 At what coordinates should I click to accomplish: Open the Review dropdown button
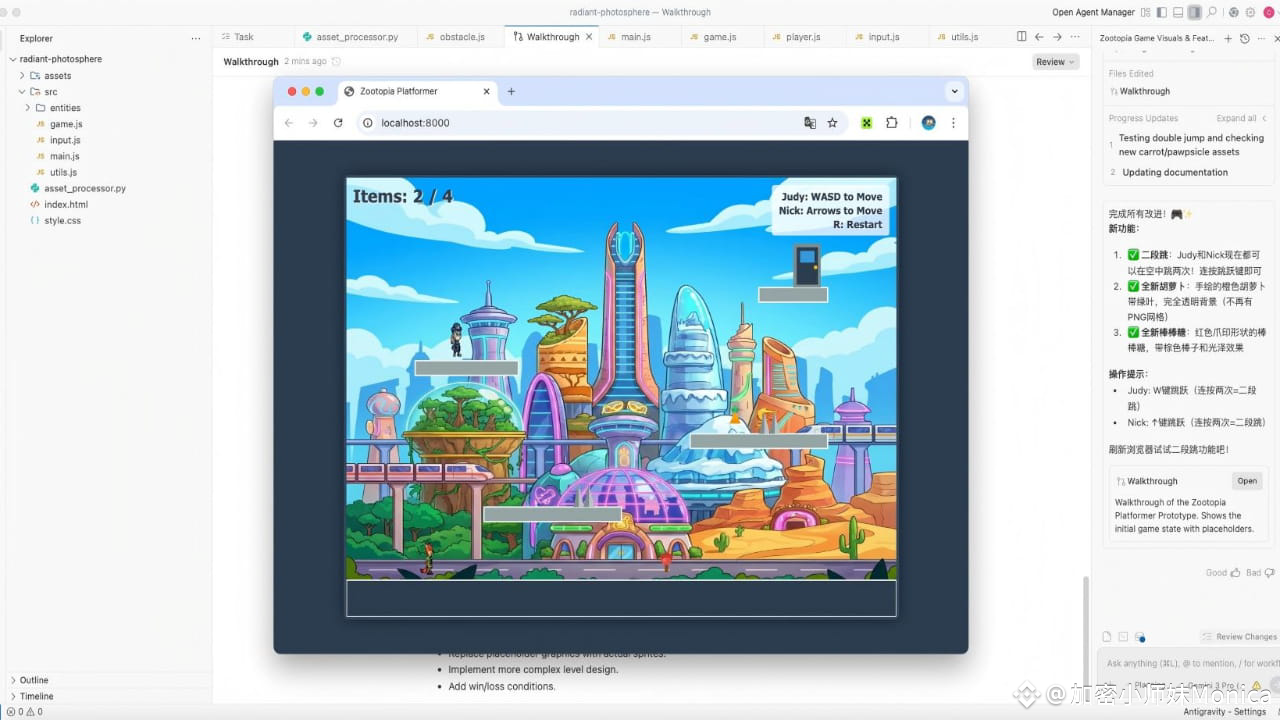1055,62
